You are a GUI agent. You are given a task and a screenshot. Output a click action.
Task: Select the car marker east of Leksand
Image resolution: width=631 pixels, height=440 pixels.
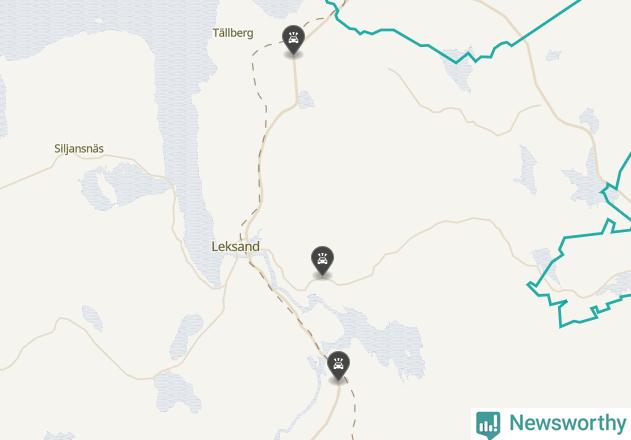(322, 260)
